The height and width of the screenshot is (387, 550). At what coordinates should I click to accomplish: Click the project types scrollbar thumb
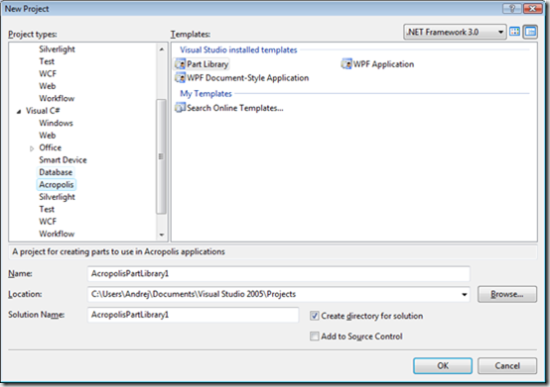point(161,156)
